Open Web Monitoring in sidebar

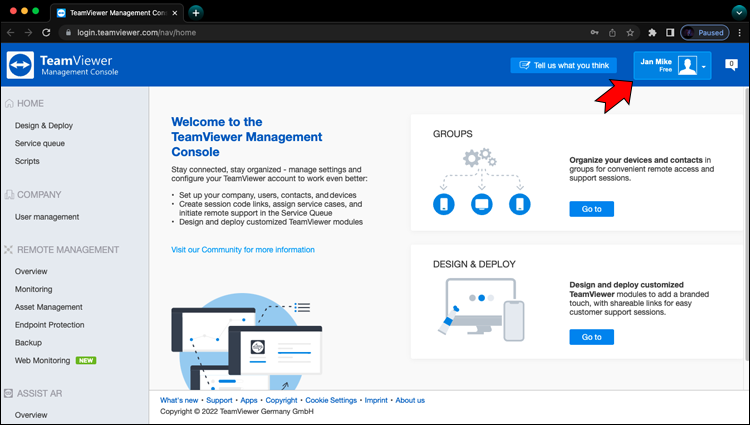[42, 360]
